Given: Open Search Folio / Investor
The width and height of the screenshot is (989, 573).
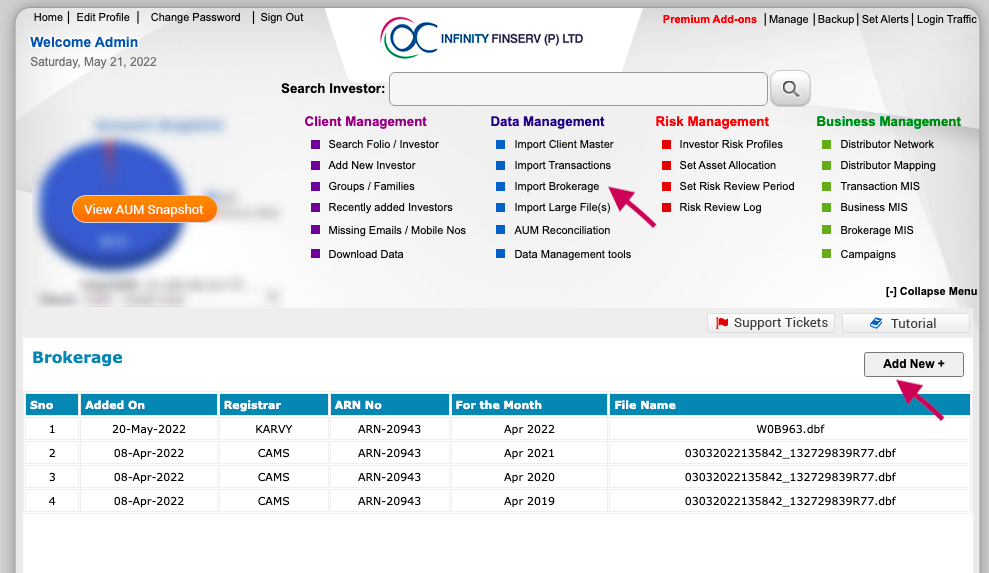Looking at the screenshot, I should coord(383,145).
